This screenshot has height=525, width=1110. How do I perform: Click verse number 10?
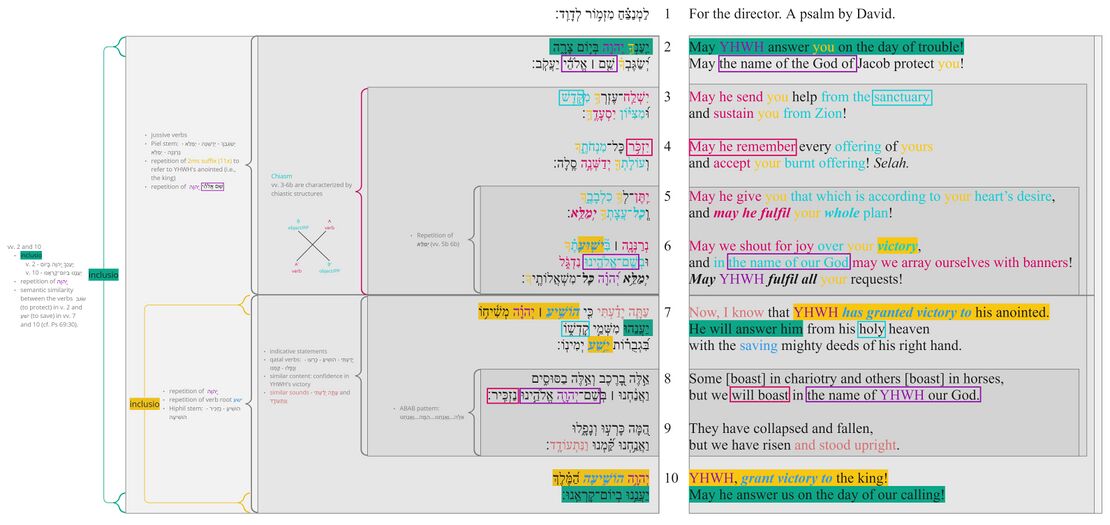click(667, 477)
